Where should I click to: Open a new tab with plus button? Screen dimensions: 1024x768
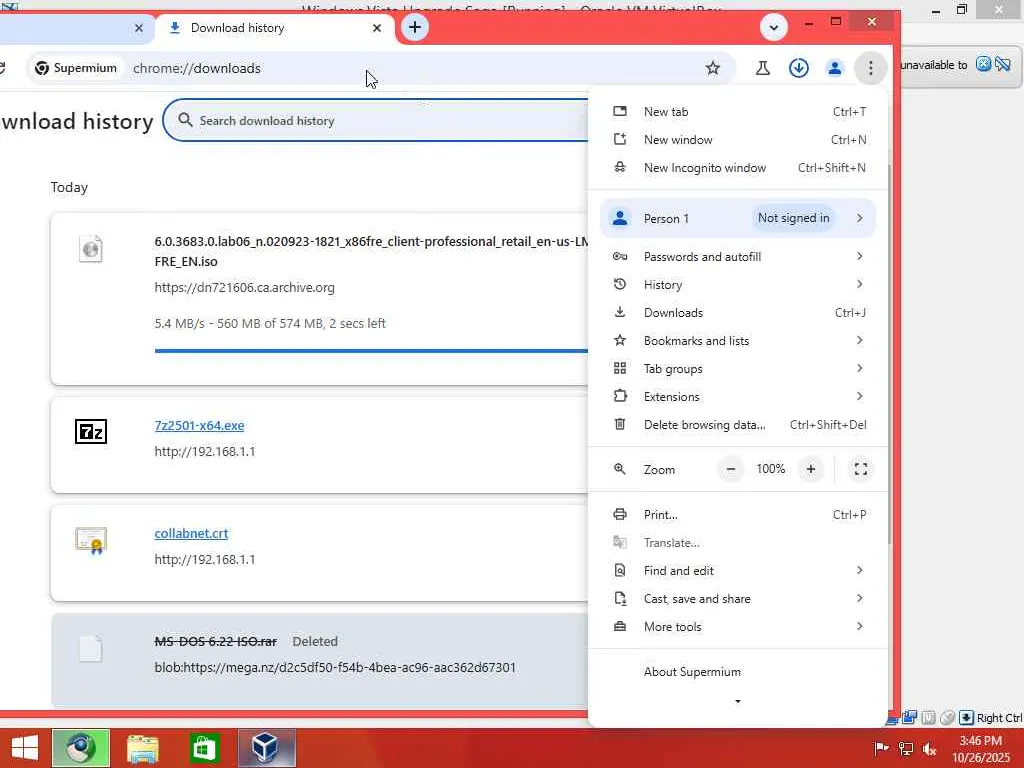415,27
